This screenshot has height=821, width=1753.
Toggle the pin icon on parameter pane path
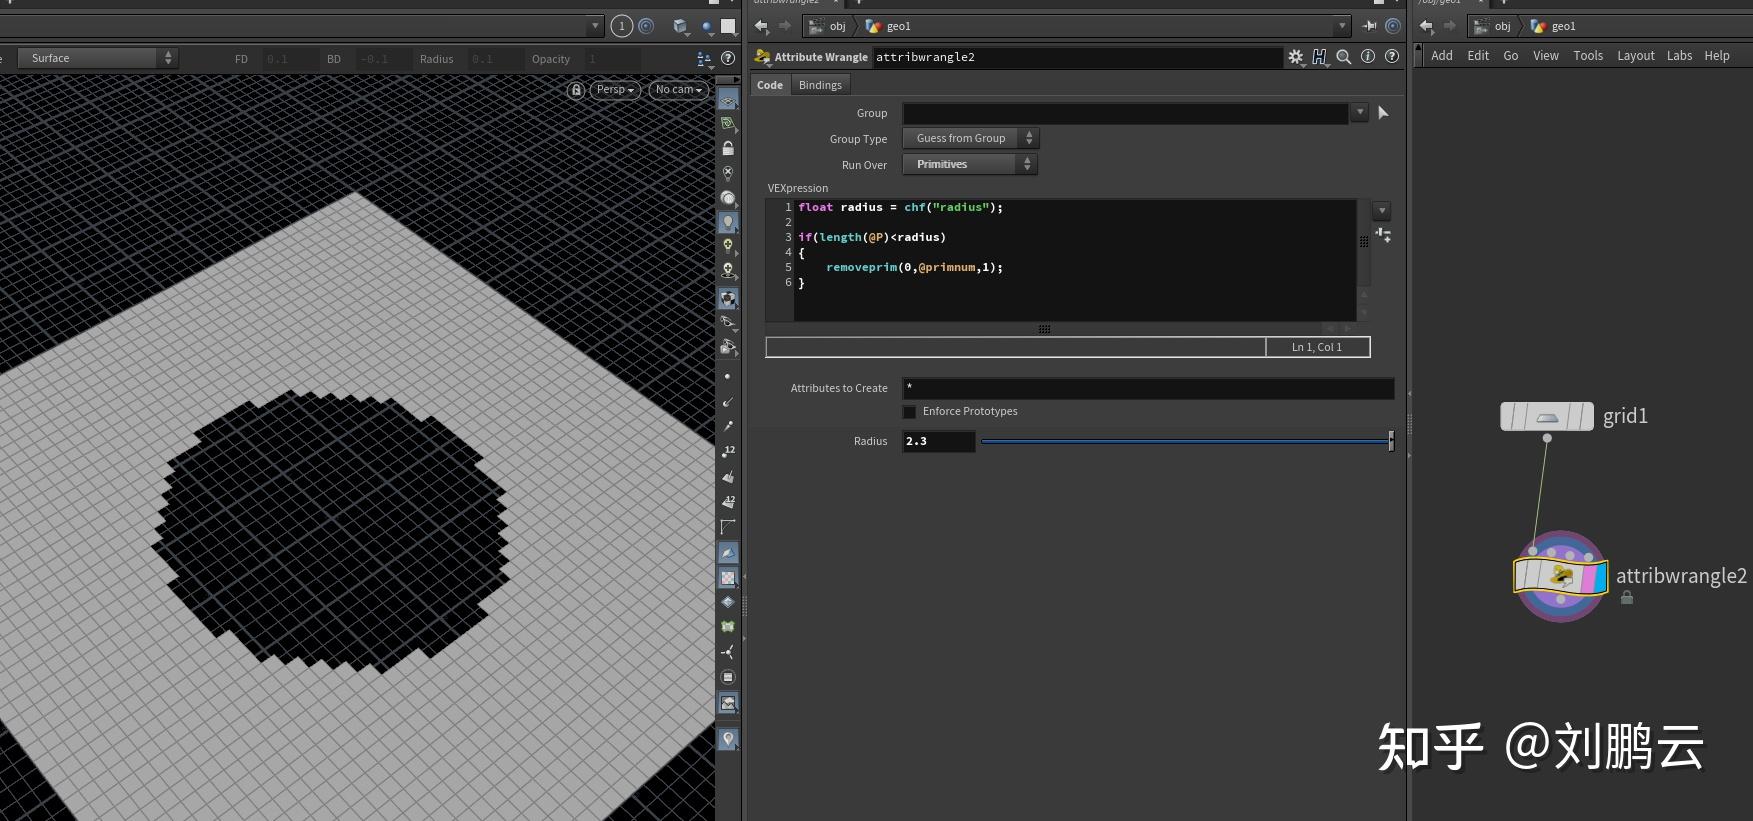[1370, 26]
